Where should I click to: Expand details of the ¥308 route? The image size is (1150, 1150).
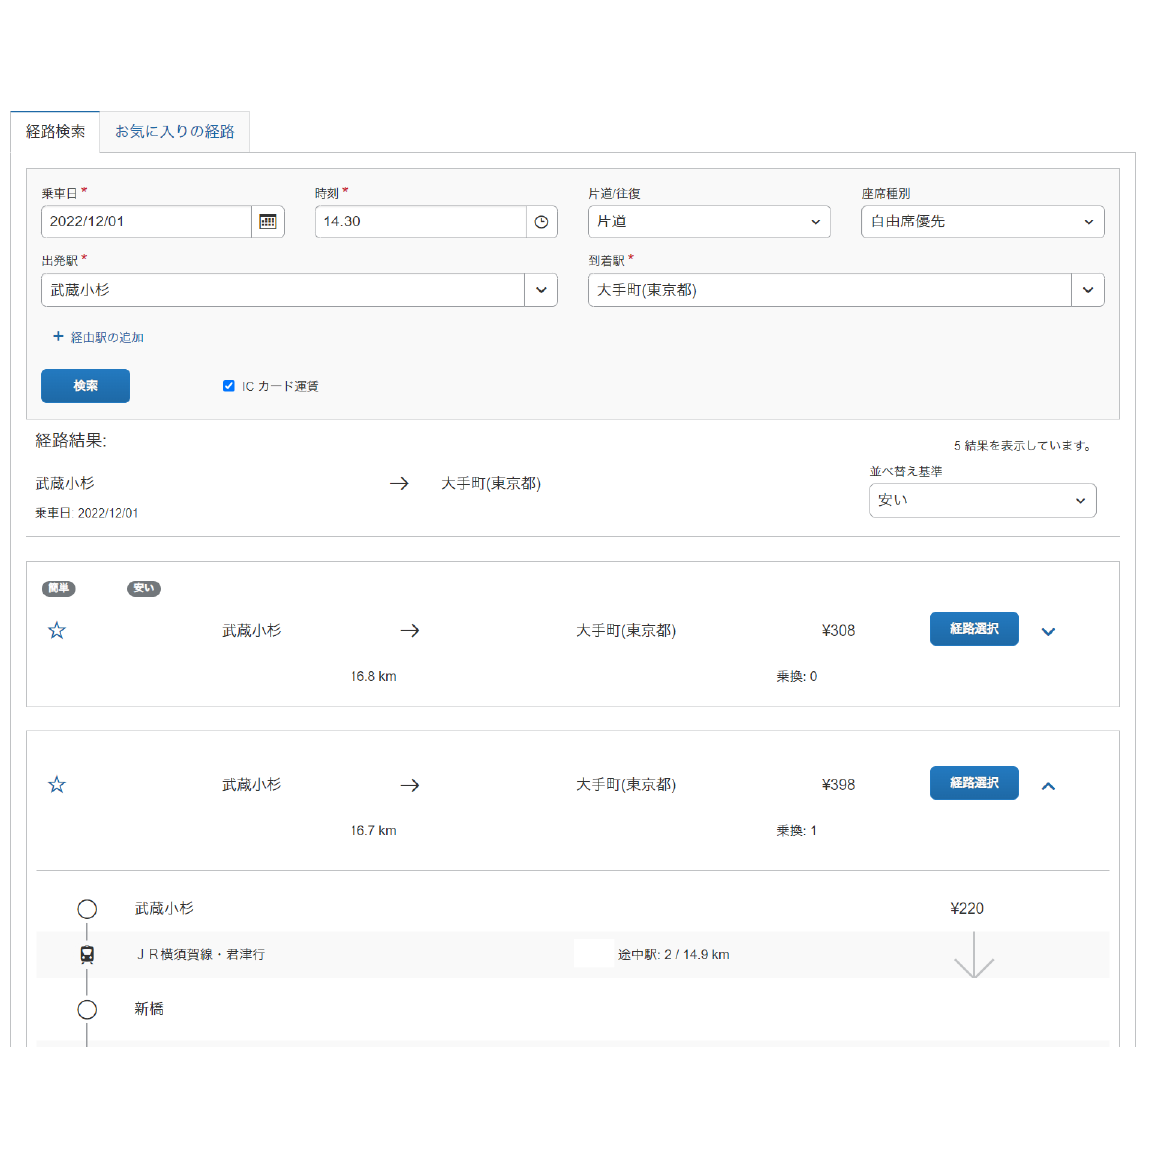(1048, 631)
